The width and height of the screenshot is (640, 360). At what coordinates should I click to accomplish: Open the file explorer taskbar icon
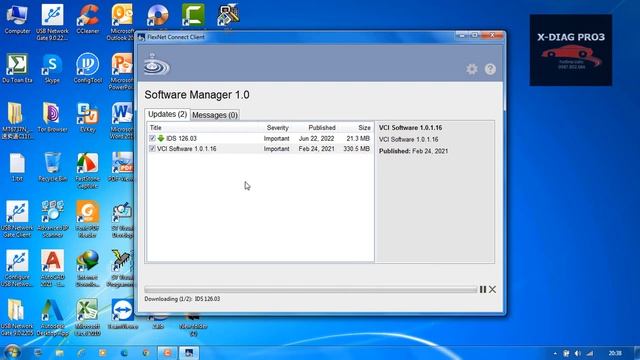pyautogui.click(x=60, y=353)
